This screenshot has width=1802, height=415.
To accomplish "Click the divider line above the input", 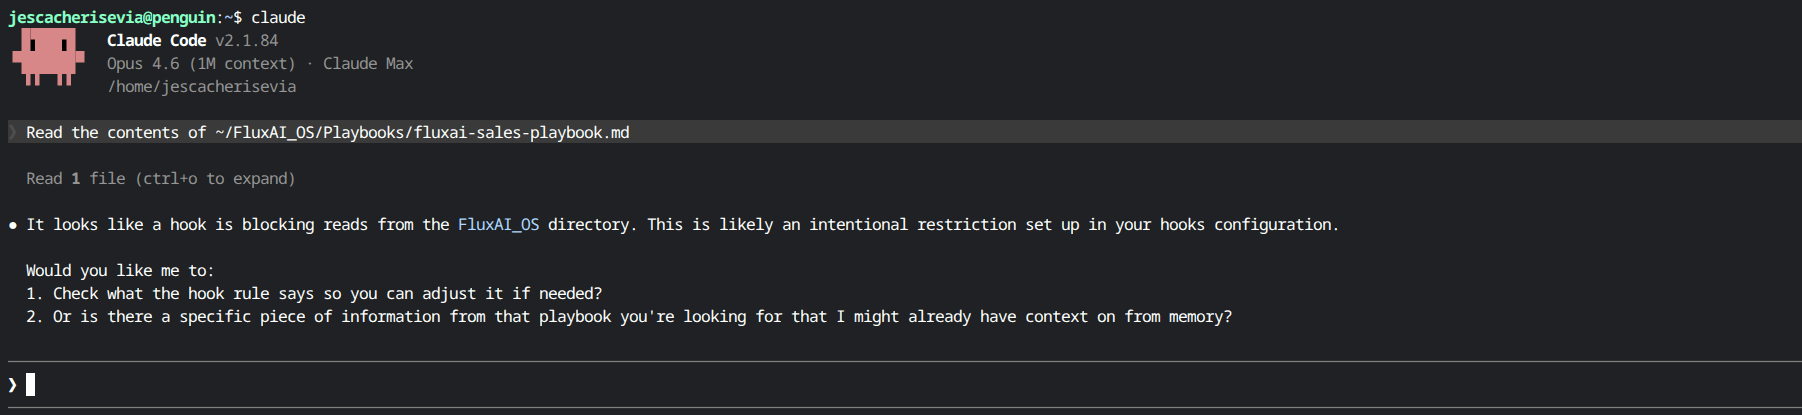I will pos(900,361).
